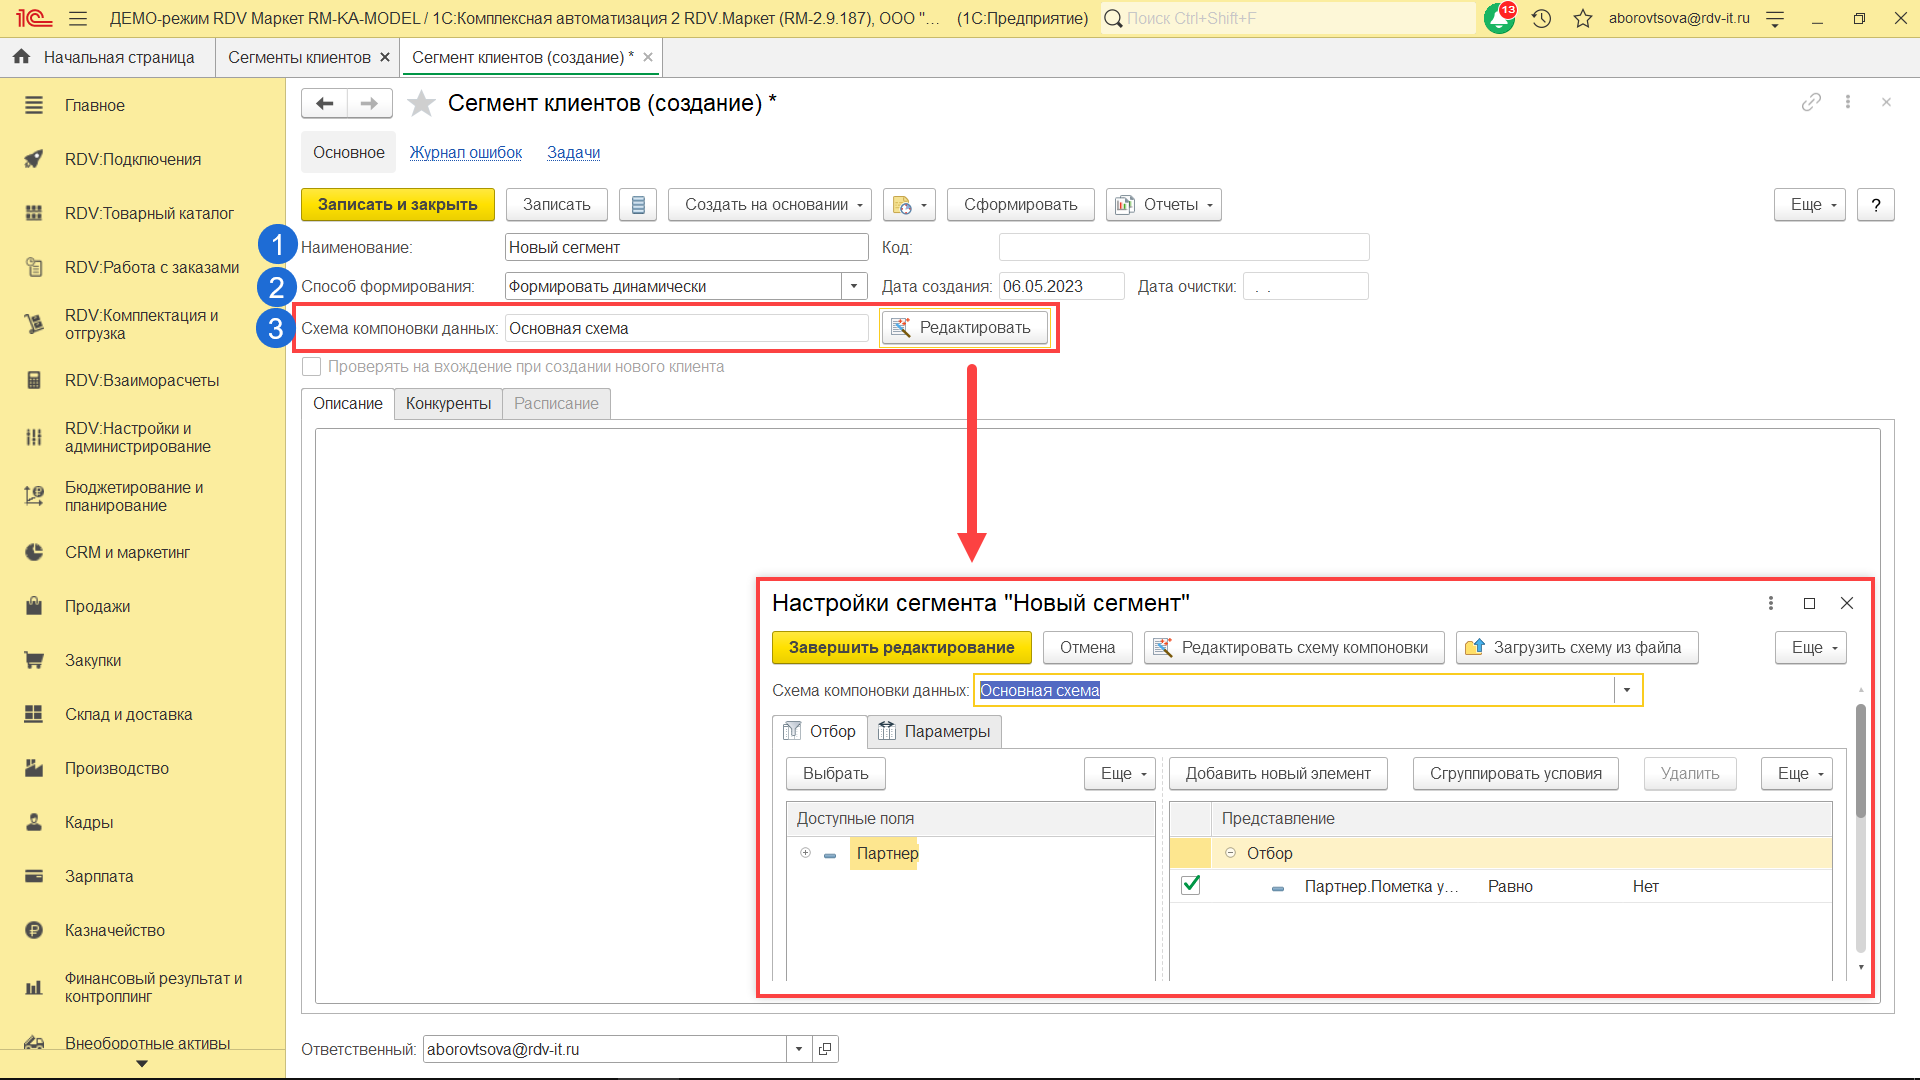Open Создать на основании dropdown
The height and width of the screenshot is (1080, 1920).
[x=770, y=205]
